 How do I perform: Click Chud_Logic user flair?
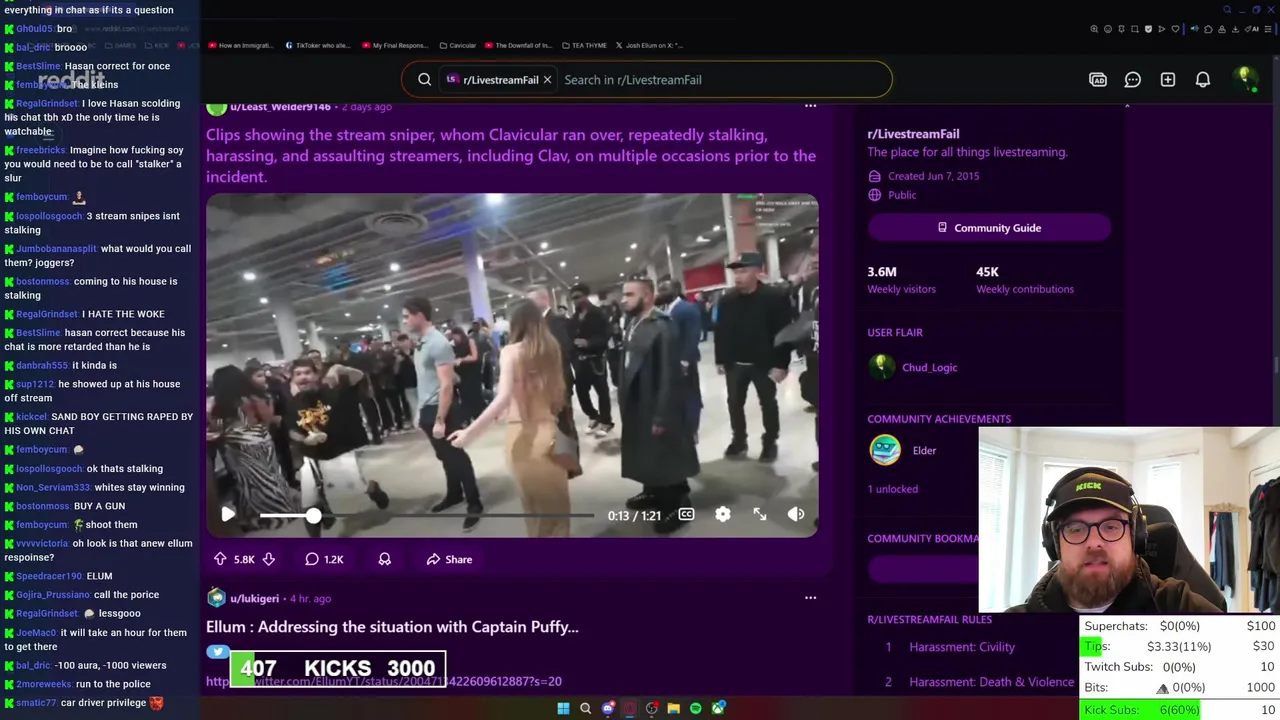click(x=929, y=367)
